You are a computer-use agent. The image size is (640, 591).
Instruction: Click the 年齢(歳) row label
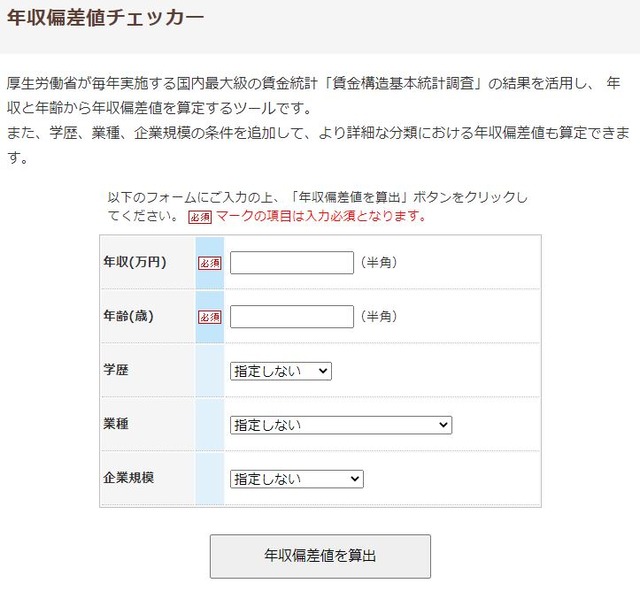128,316
